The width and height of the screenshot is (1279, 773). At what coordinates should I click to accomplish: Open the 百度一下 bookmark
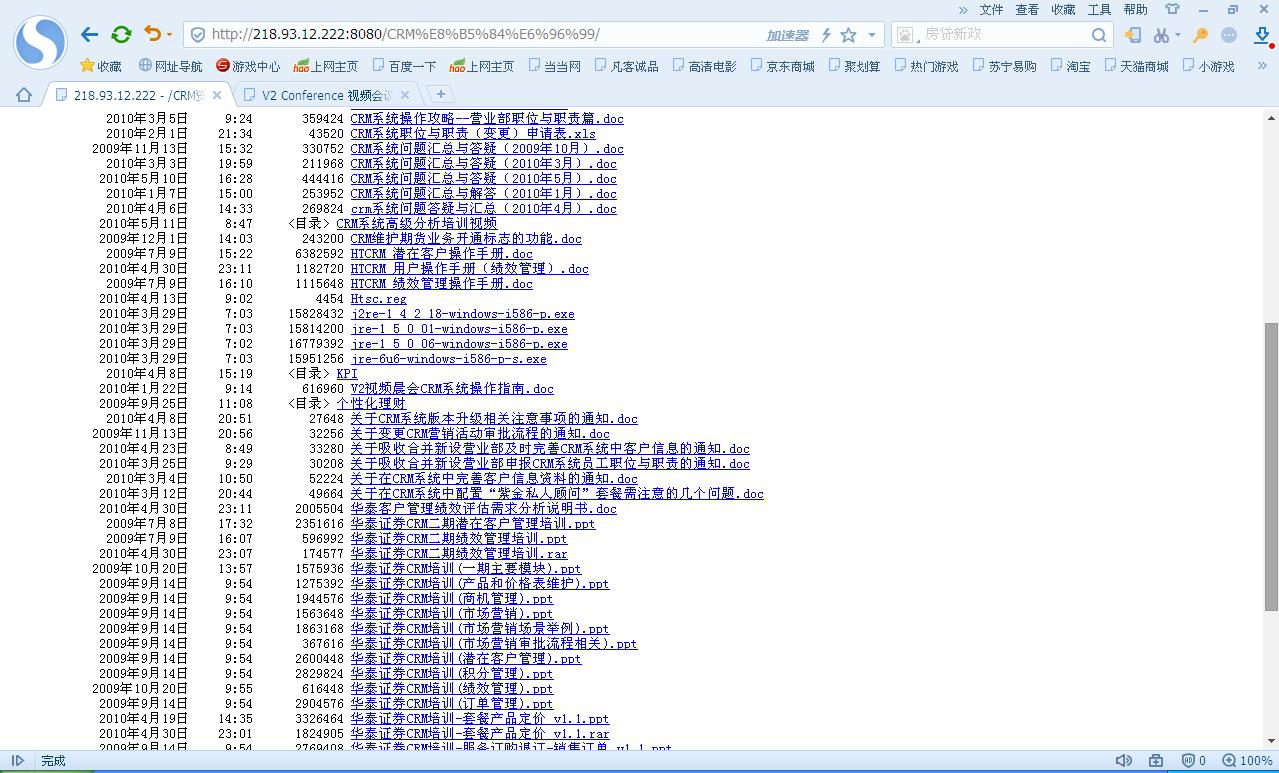pos(404,66)
